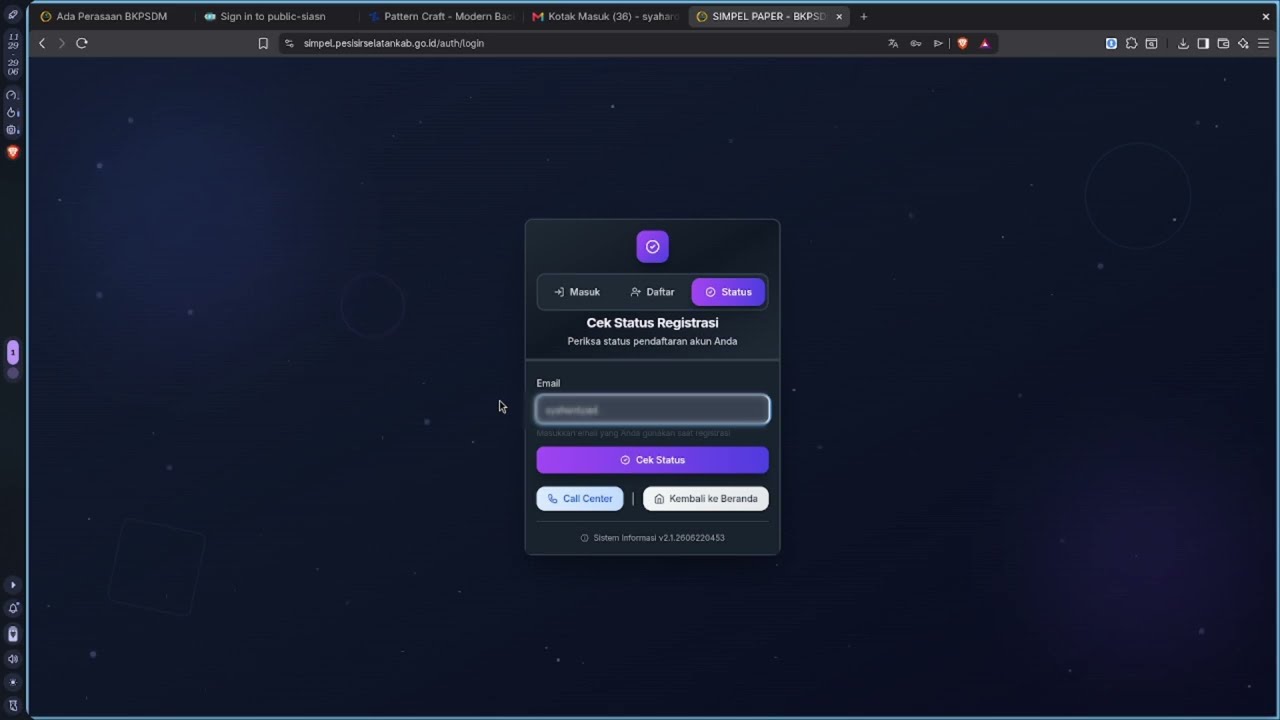
Task: Open the Leo AI sparkle icon
Action: tap(1243, 43)
